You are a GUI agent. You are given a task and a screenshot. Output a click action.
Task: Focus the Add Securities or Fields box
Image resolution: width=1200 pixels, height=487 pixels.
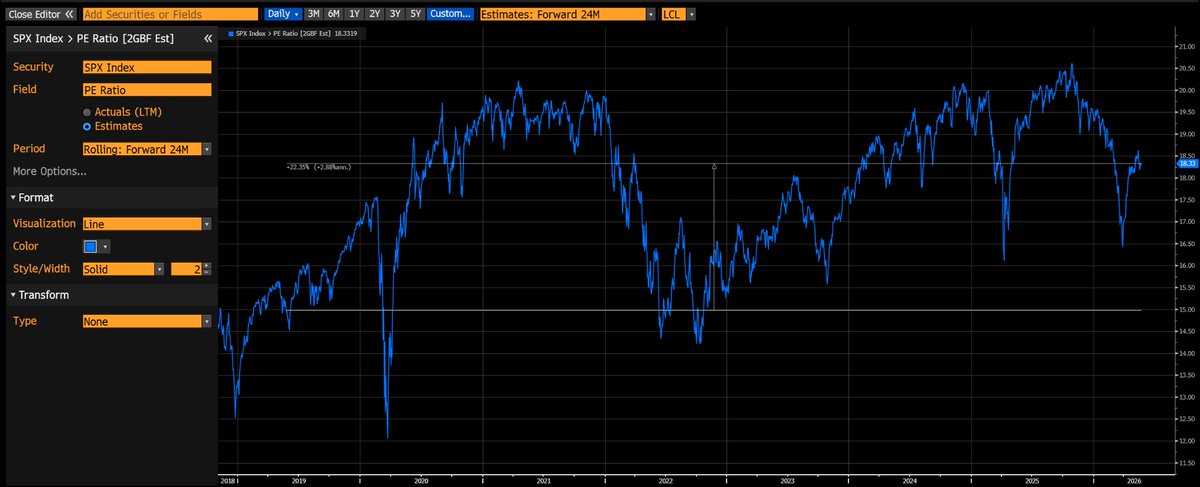(x=169, y=15)
